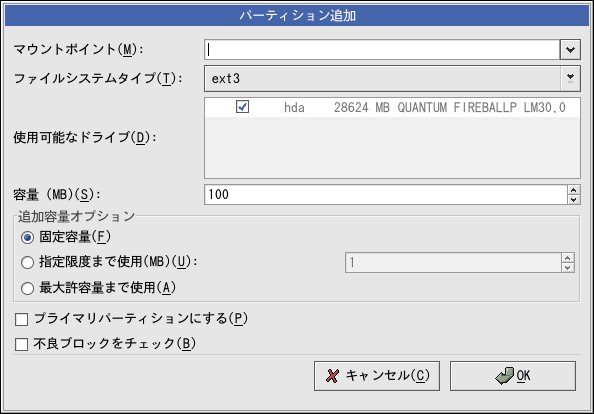Confirm with the OK button

513,376
